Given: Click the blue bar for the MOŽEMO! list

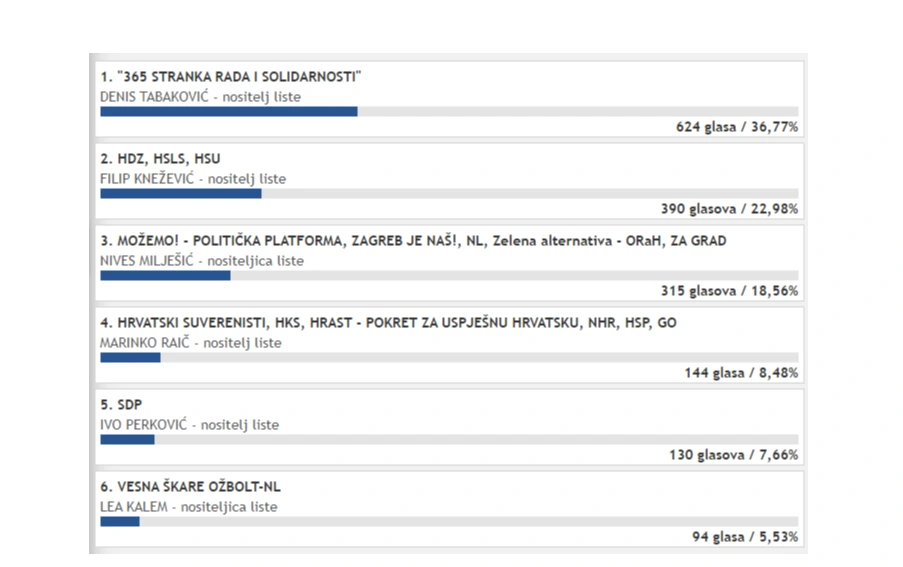Looking at the screenshot, I should [x=165, y=276].
